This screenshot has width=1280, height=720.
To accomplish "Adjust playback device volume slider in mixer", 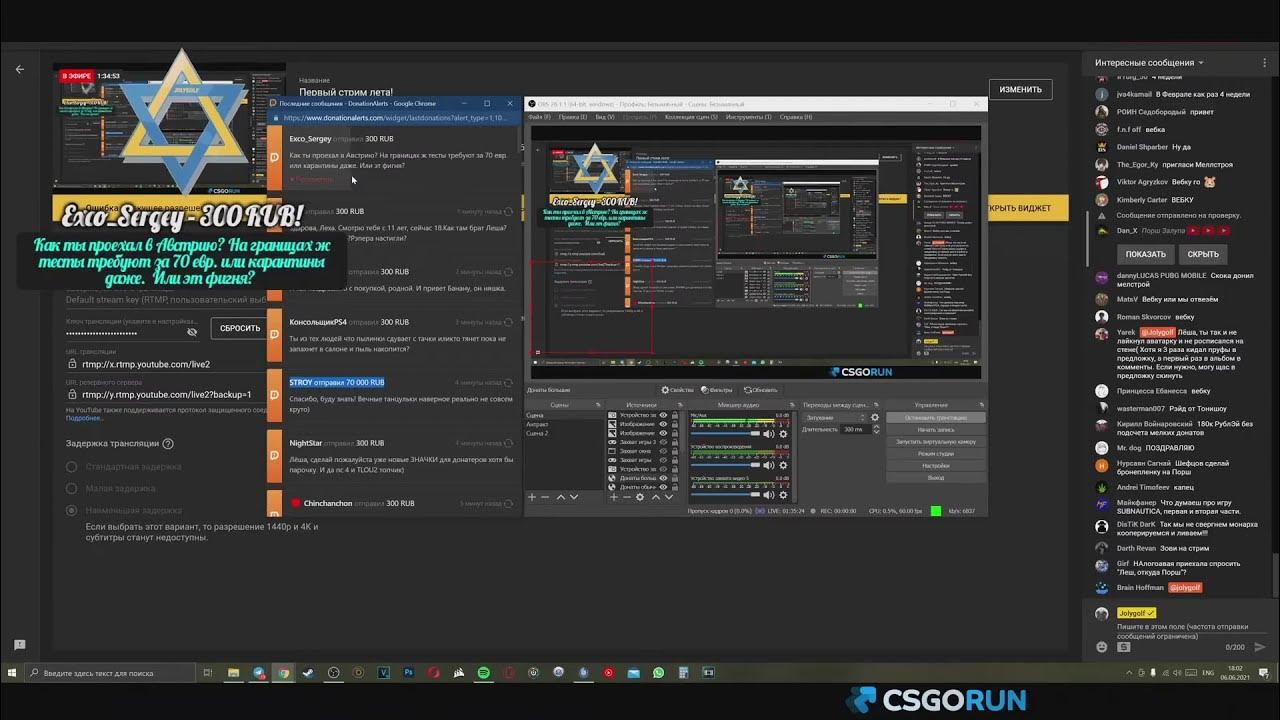I will 725,465.
